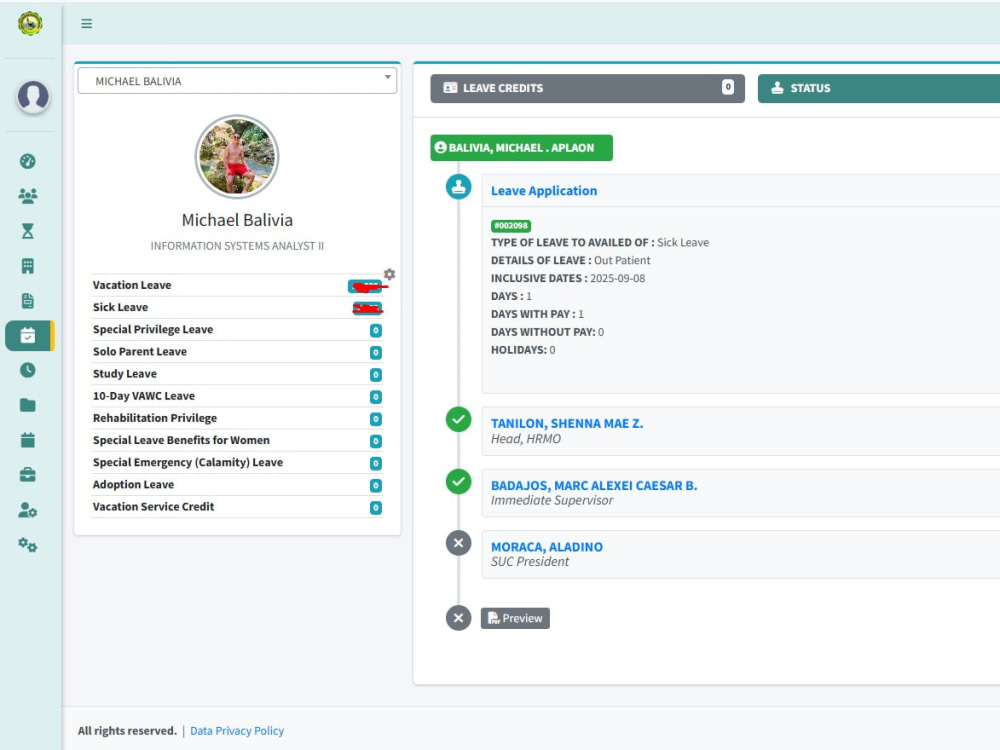Click the #002098 application number badge
This screenshot has width=1000, height=750.
tap(511, 226)
